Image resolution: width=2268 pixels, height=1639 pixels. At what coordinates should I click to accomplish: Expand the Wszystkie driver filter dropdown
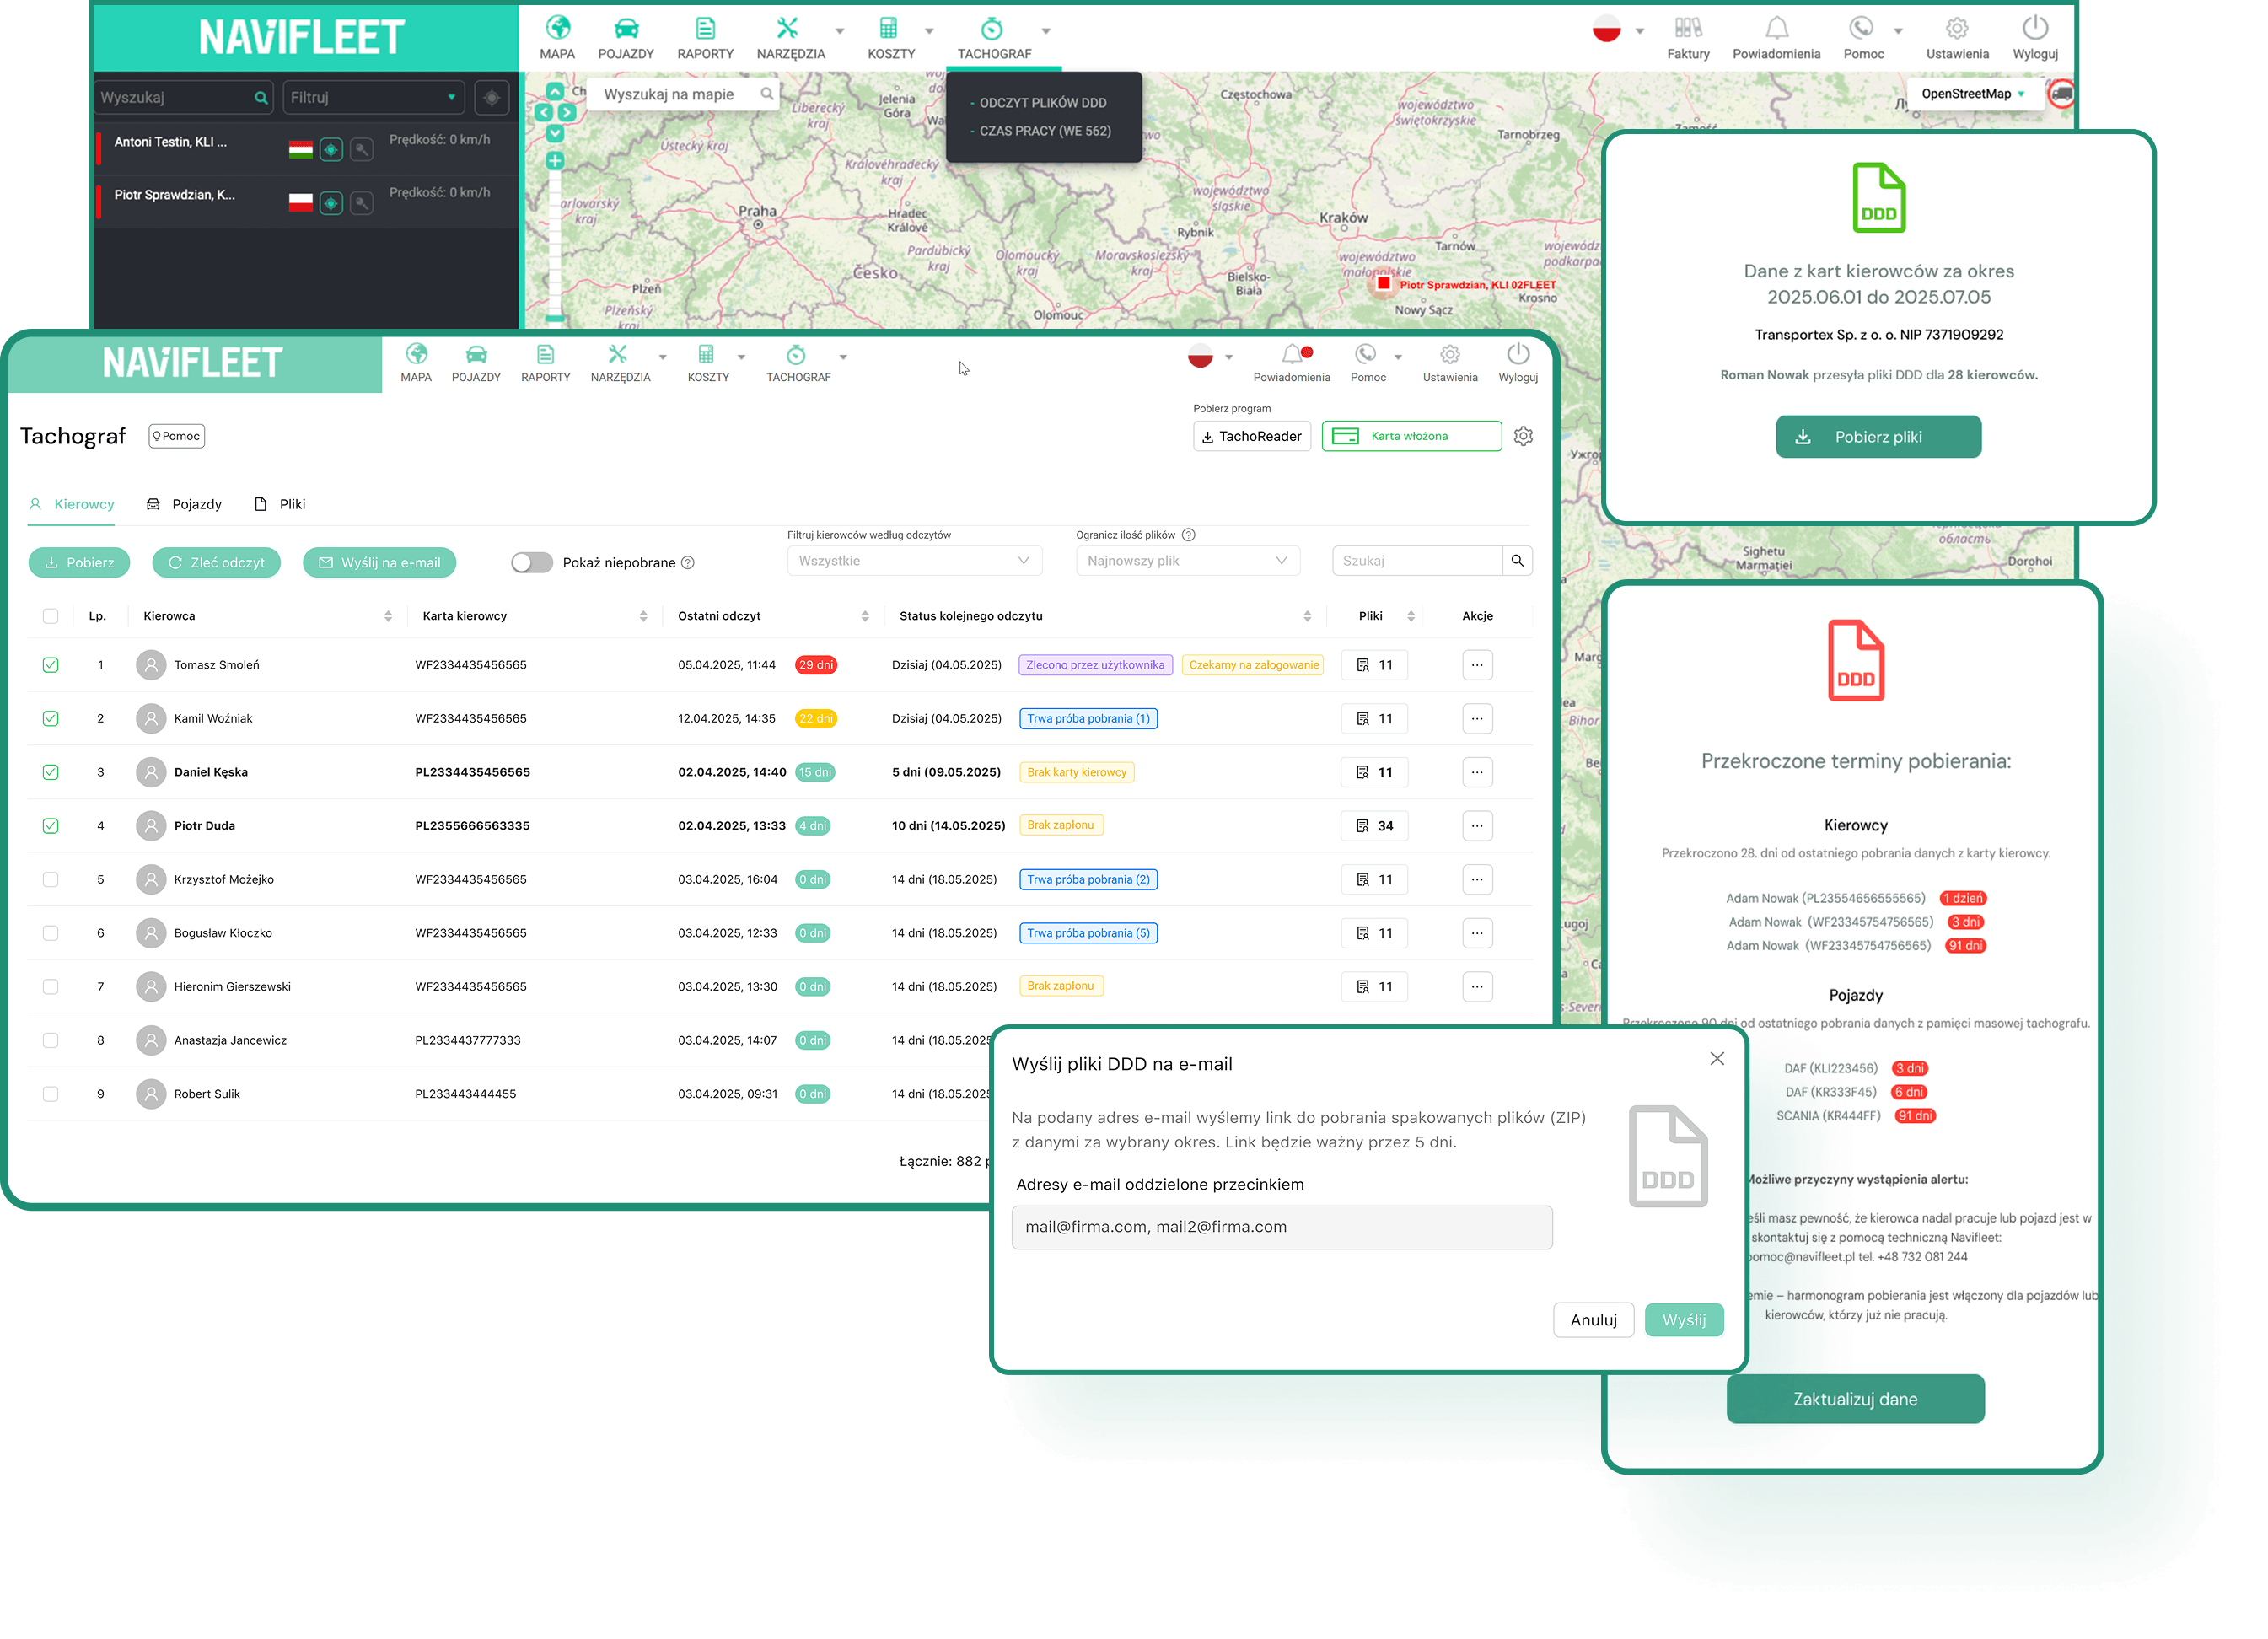point(914,561)
